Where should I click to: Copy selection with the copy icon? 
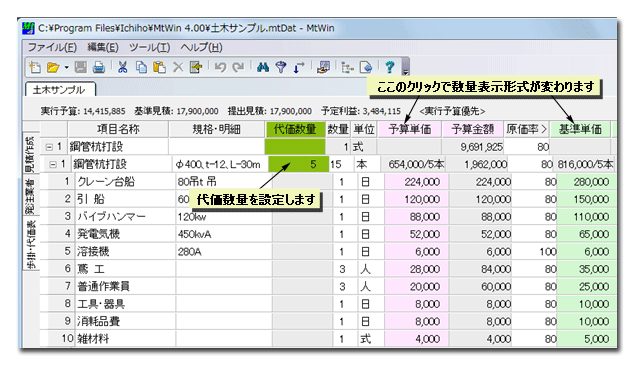coord(141,67)
